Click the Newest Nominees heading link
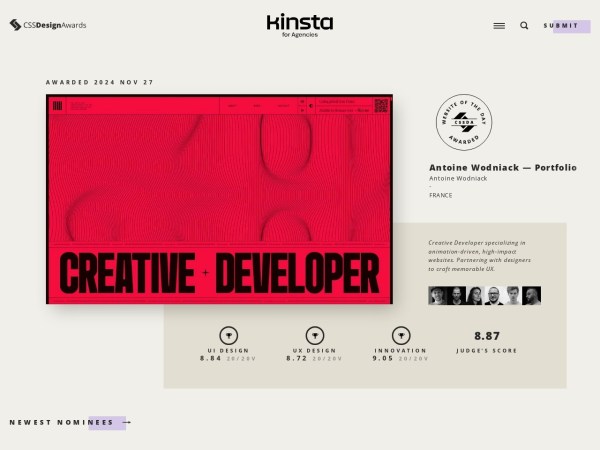The image size is (600, 450). pos(61,423)
